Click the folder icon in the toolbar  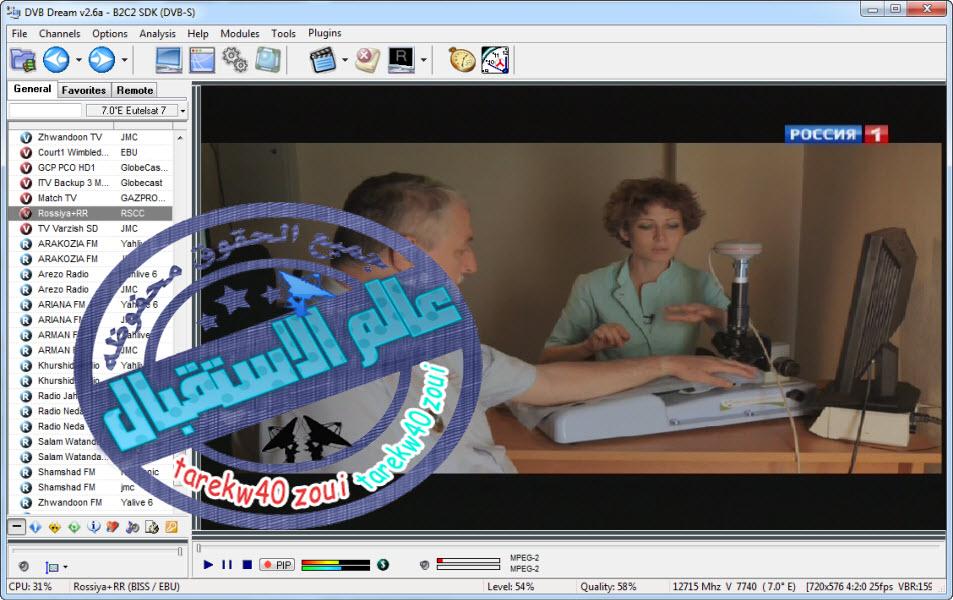point(23,60)
